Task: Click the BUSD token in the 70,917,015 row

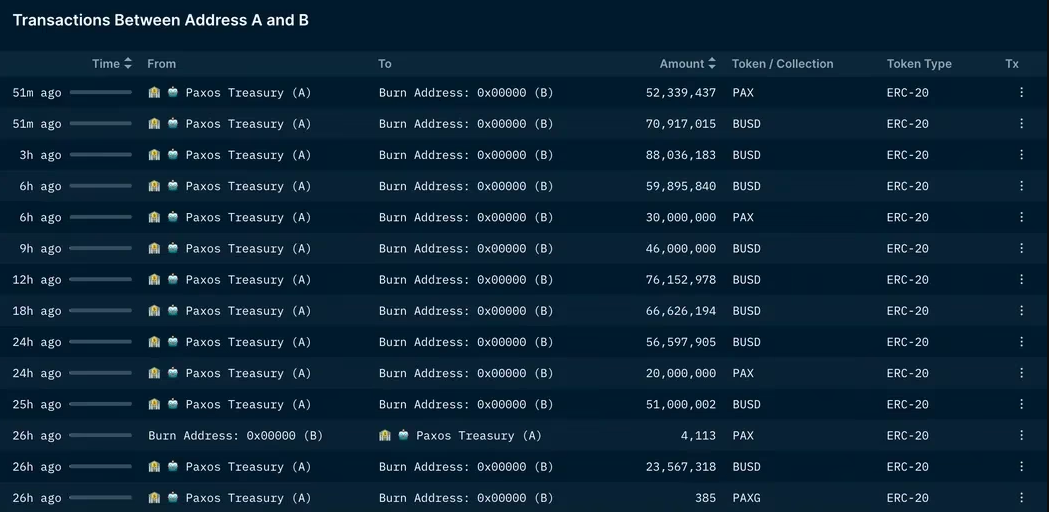Action: [x=746, y=124]
